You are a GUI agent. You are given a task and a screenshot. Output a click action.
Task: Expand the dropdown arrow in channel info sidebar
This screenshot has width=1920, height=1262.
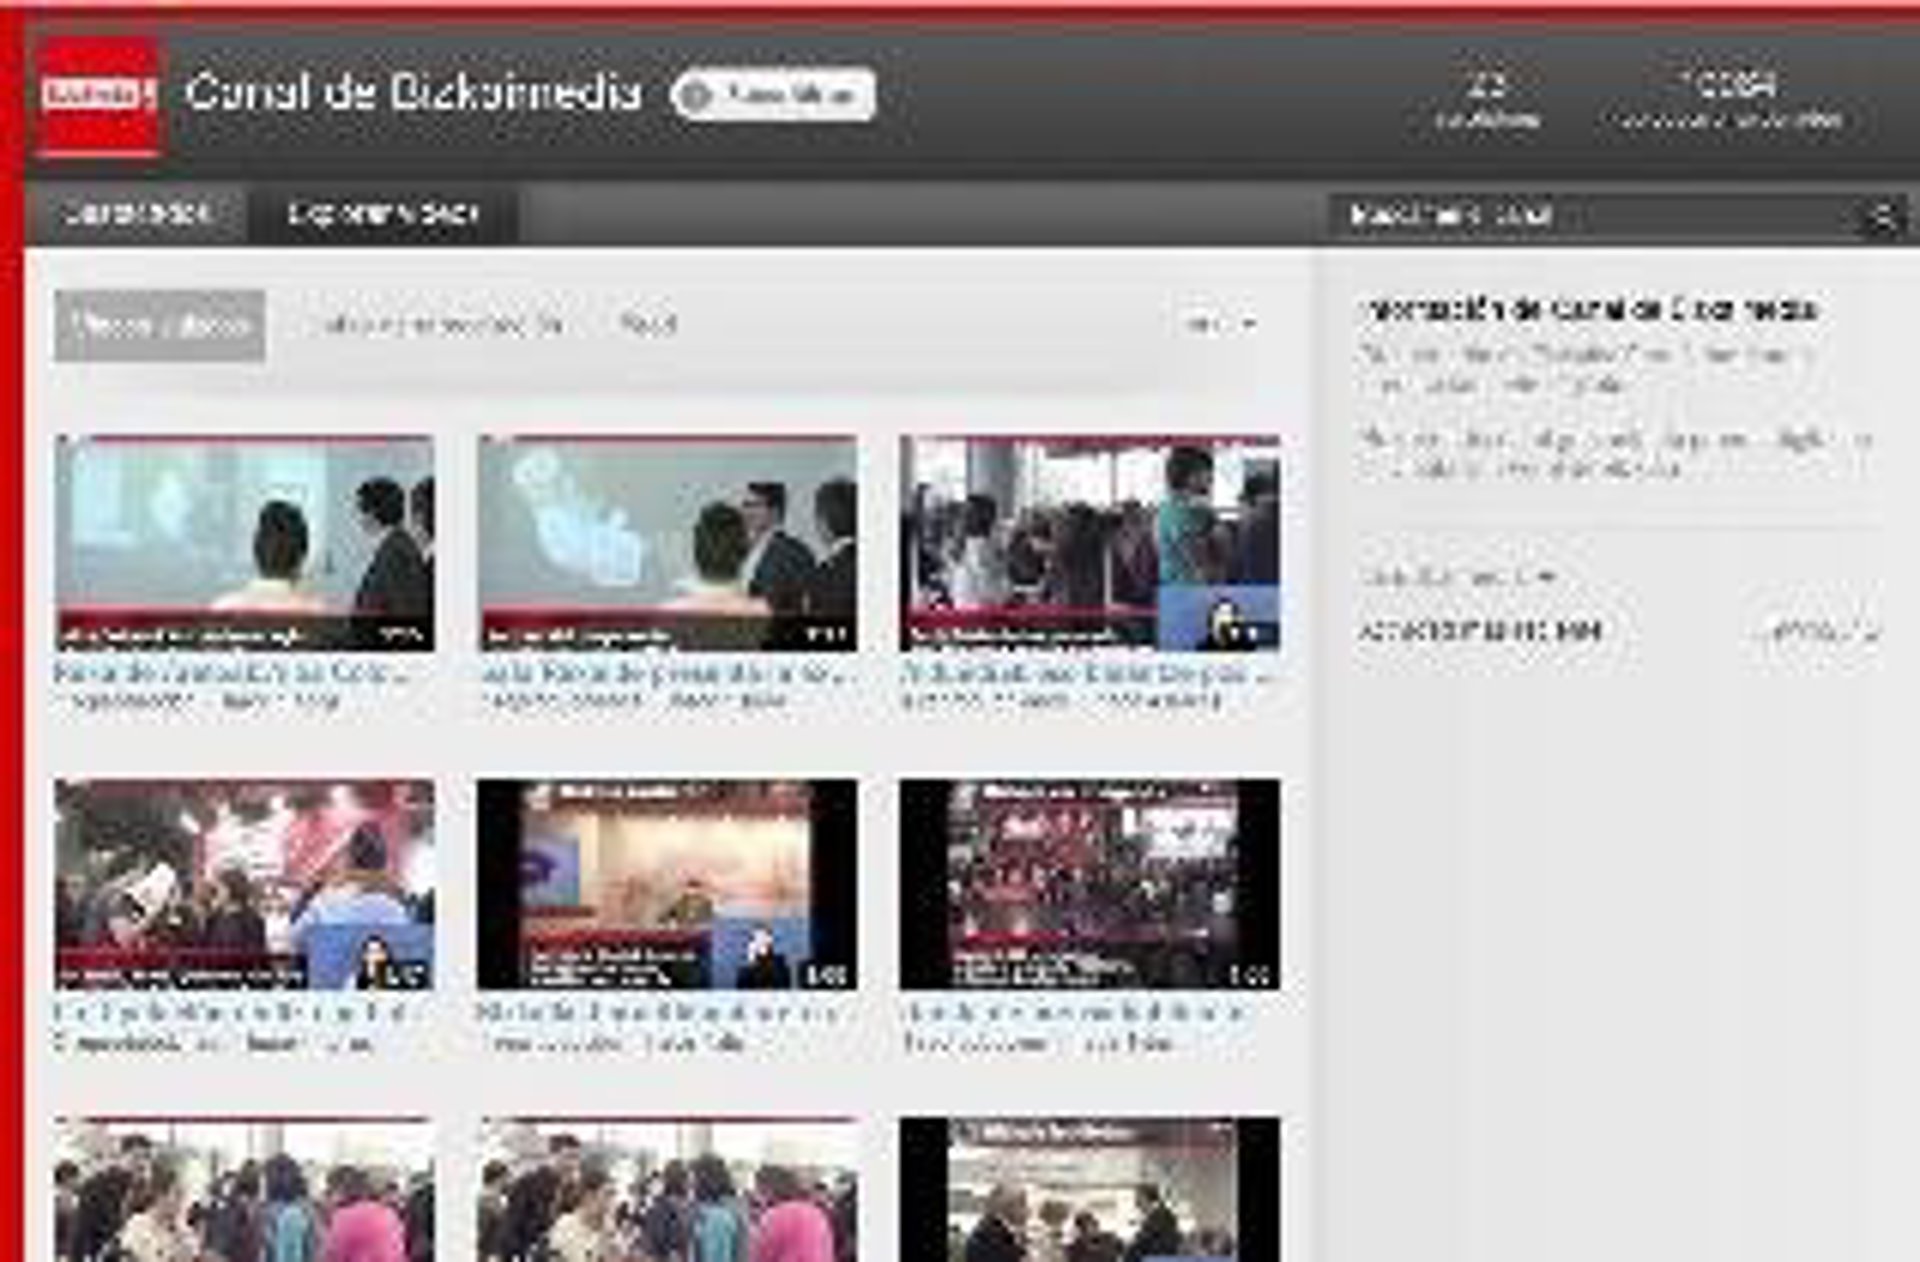tap(1546, 576)
